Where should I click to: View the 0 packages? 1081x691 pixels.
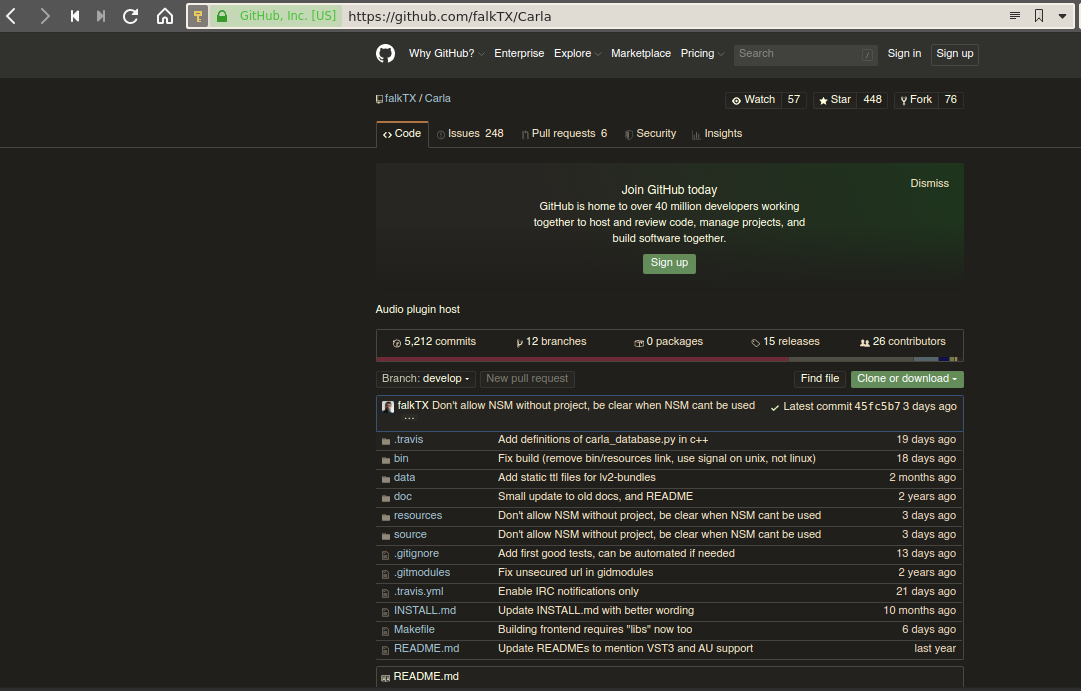click(x=668, y=342)
